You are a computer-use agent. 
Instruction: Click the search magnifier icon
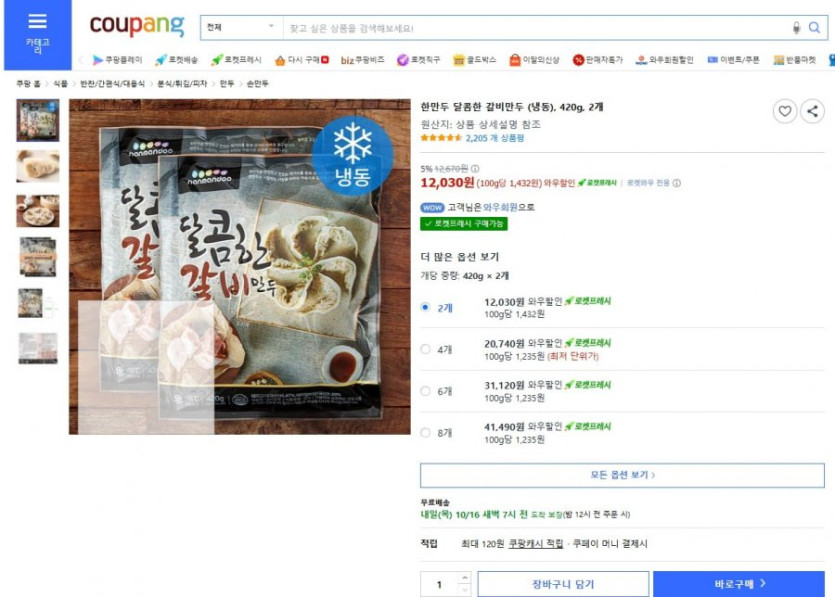[814, 28]
